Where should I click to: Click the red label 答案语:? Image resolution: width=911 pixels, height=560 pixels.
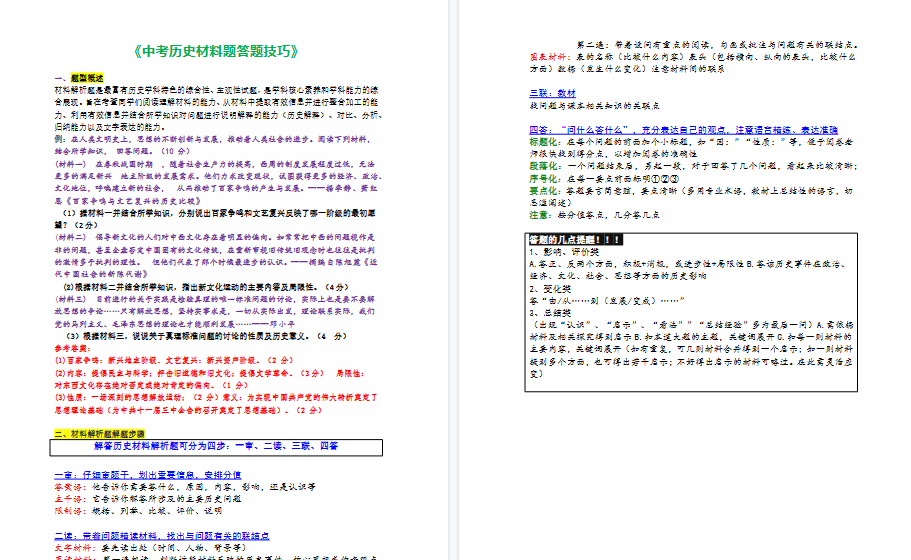(70, 487)
